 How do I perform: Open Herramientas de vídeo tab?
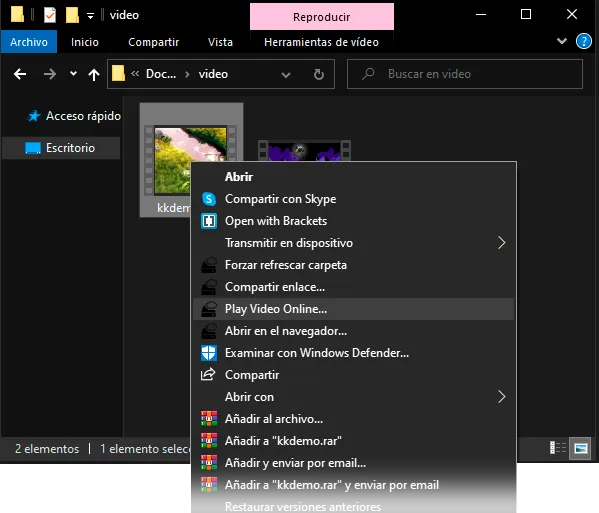(321, 42)
